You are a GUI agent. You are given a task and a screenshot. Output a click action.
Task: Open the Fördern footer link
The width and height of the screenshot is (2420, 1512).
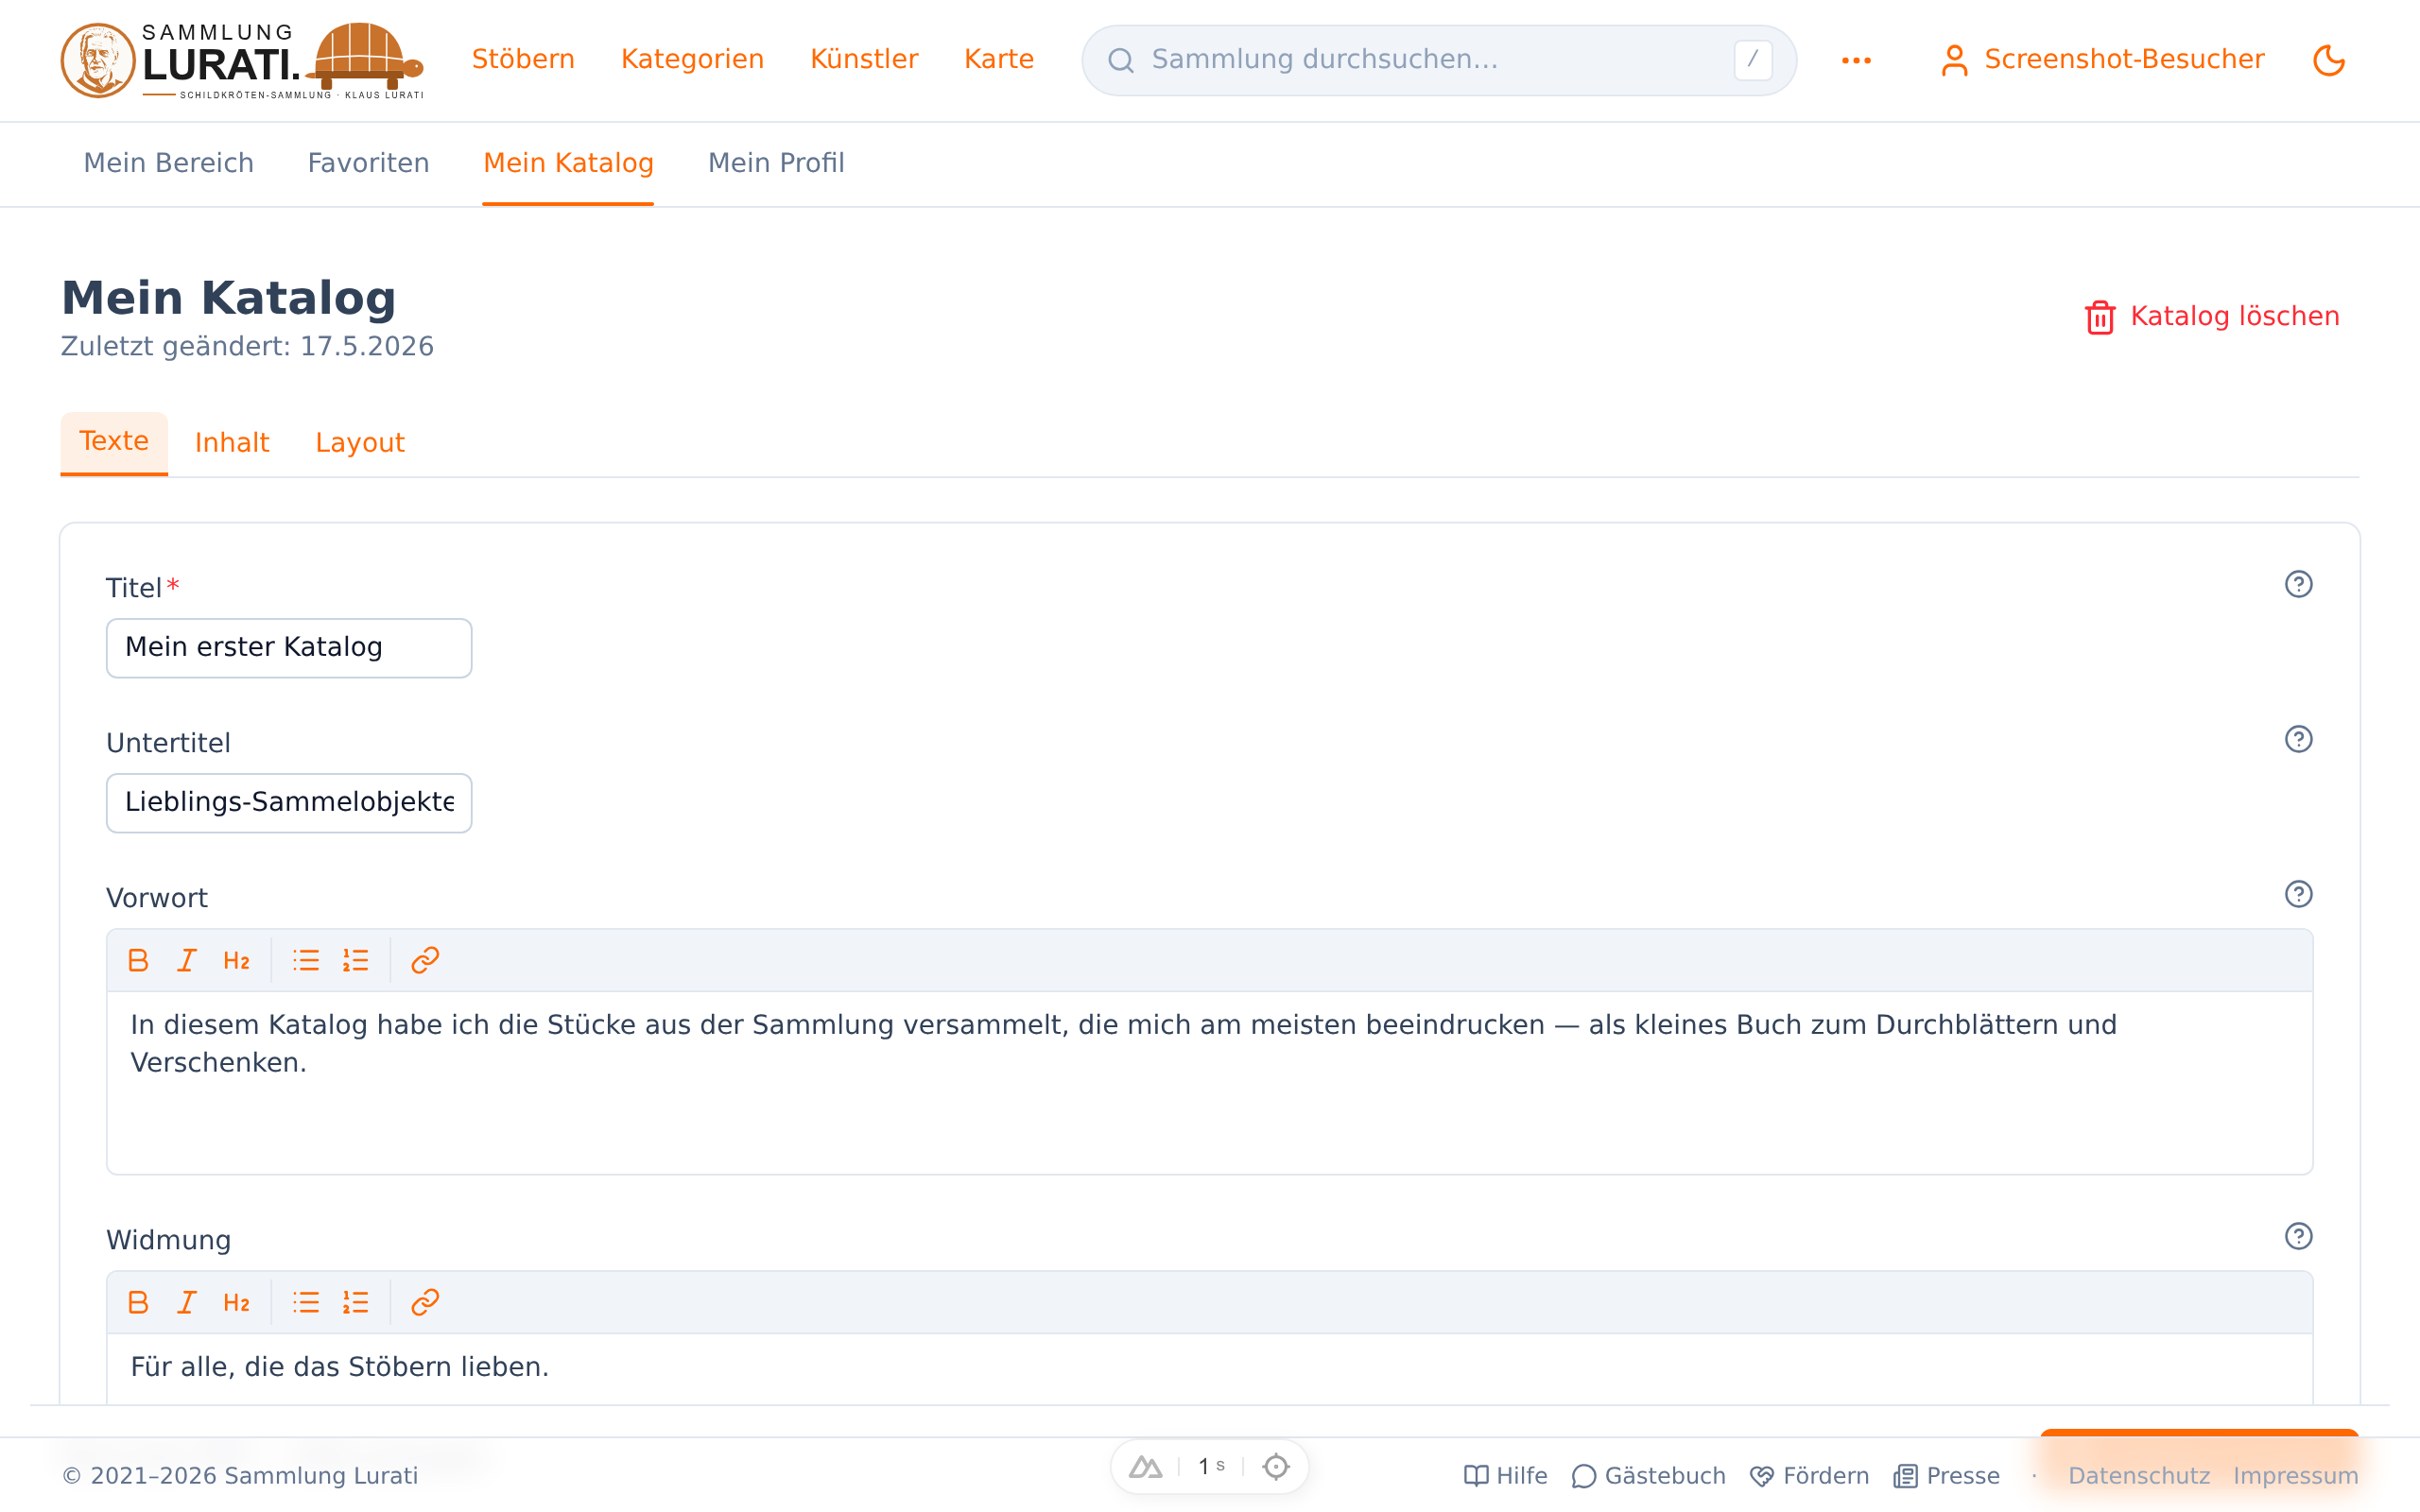[x=1809, y=1477]
